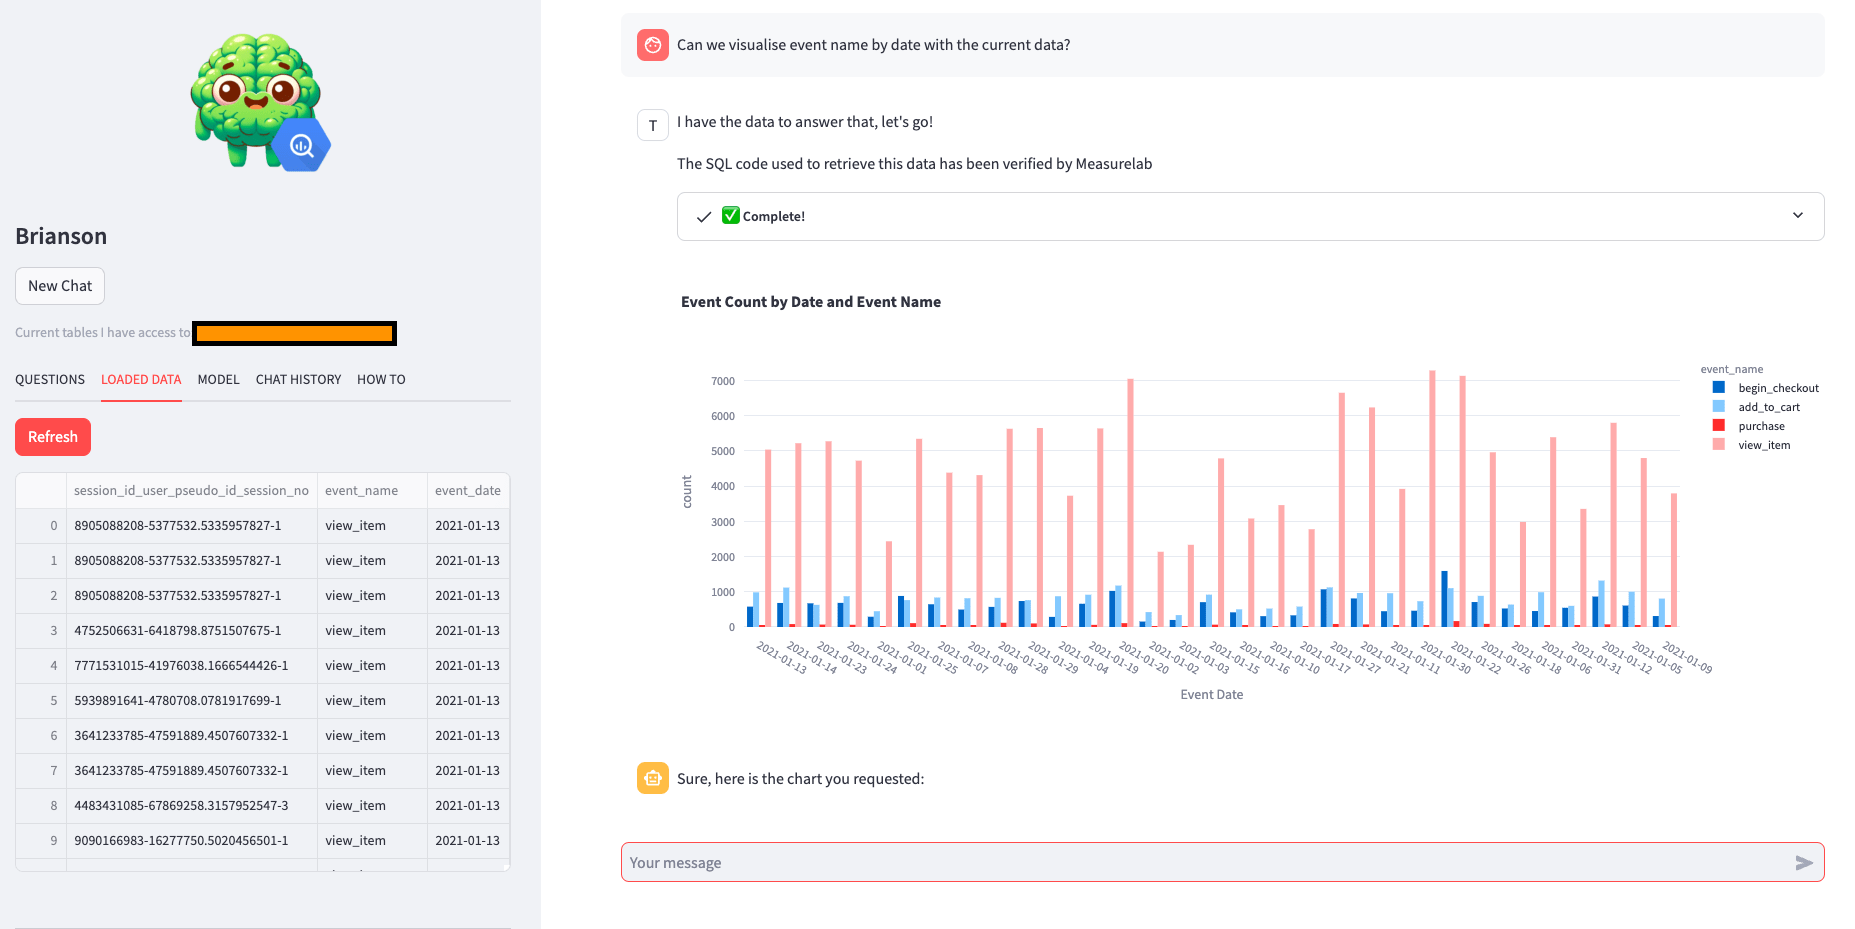
Task: Click the 2021-01-13 x-axis label
Action: tap(782, 657)
